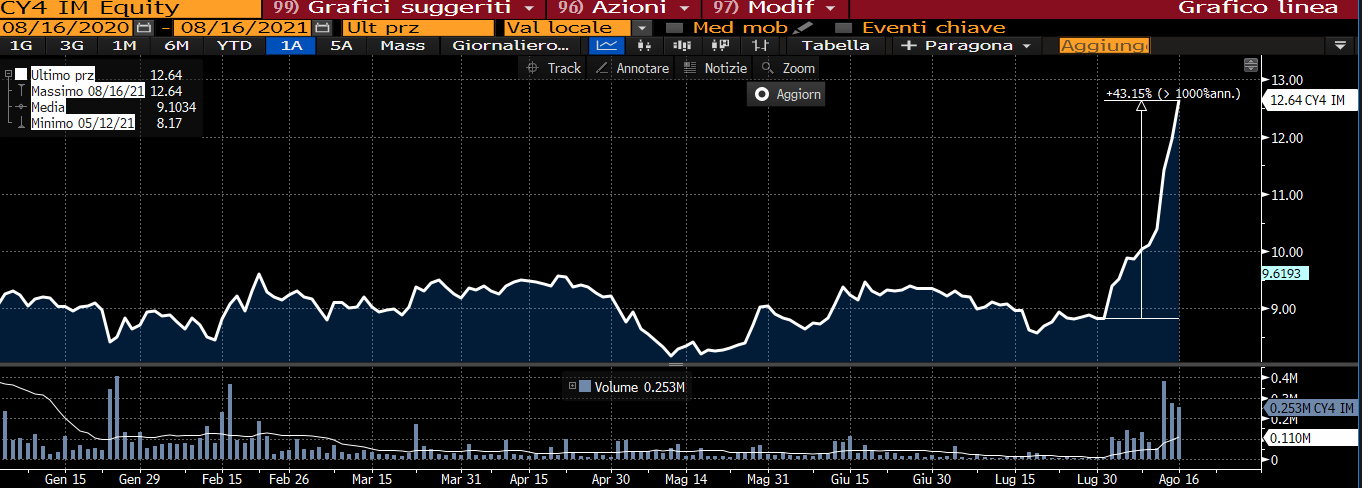The height and width of the screenshot is (488, 1362).
Task: Click the Val locale currency field
Action: click(x=568, y=27)
